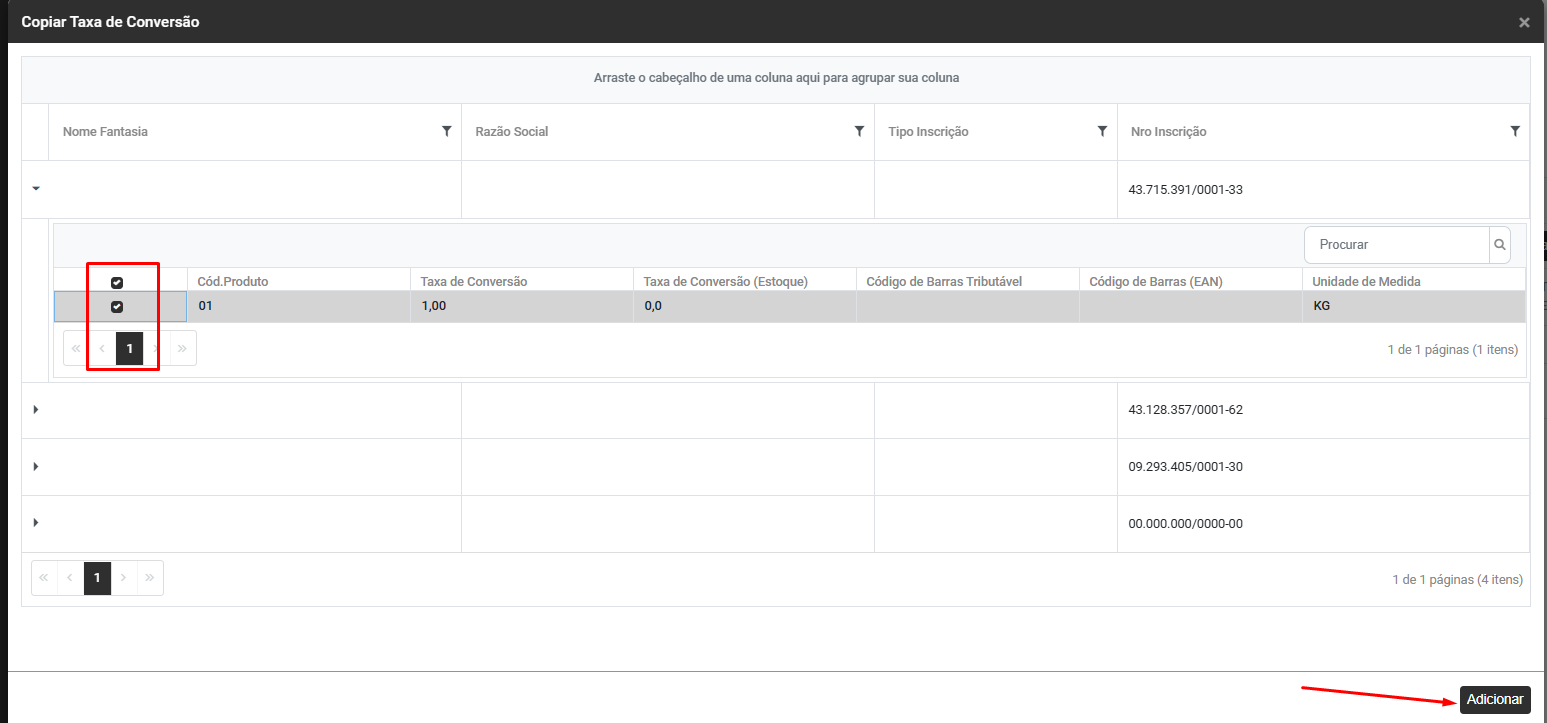Image resolution: width=1547 pixels, height=723 pixels.
Task: Expand the row with inscription 43.128.357/0001-62
Action: tap(36, 409)
